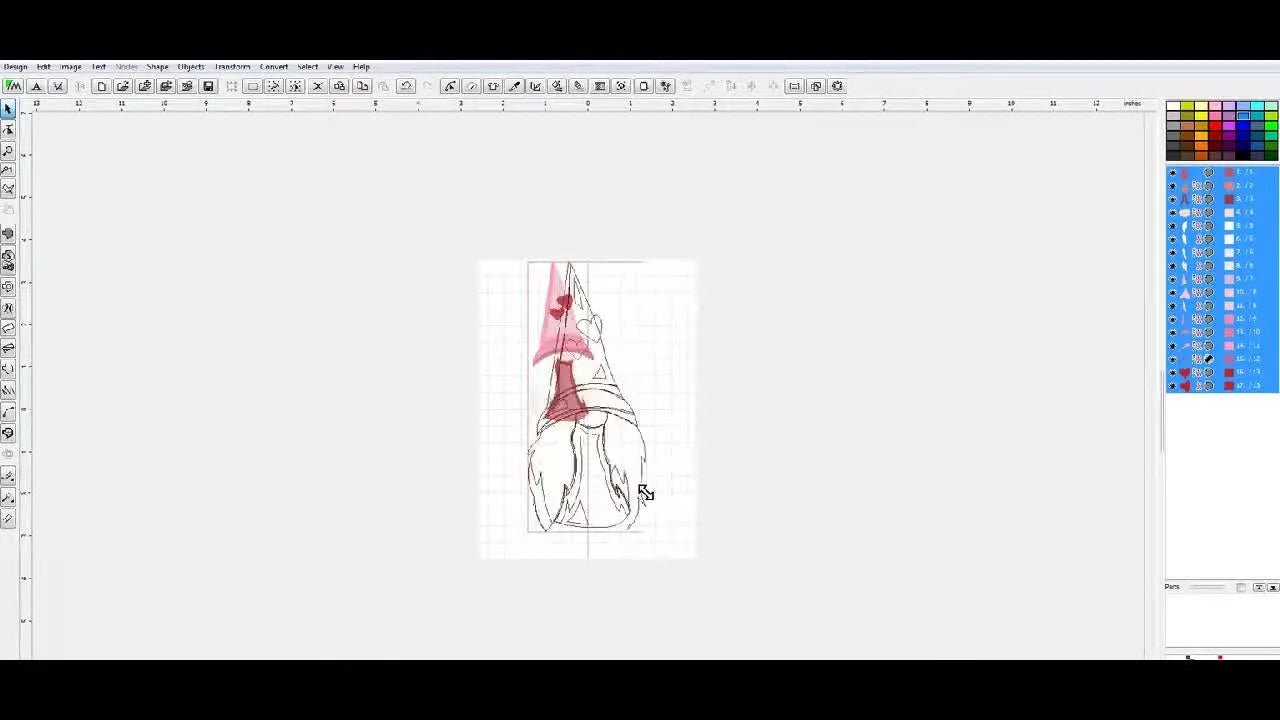Click the New blank page icon
This screenshot has height=720, width=1280.
coord(101,86)
